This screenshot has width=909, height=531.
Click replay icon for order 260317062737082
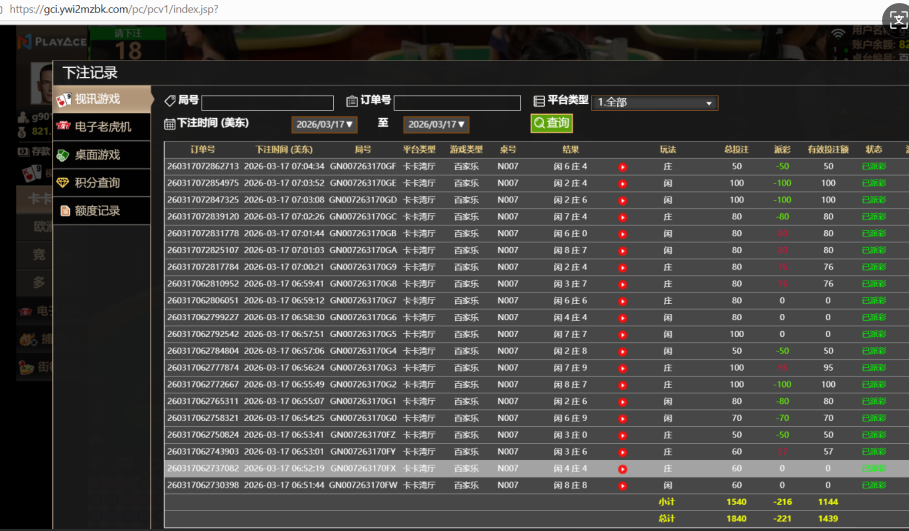[622, 468]
